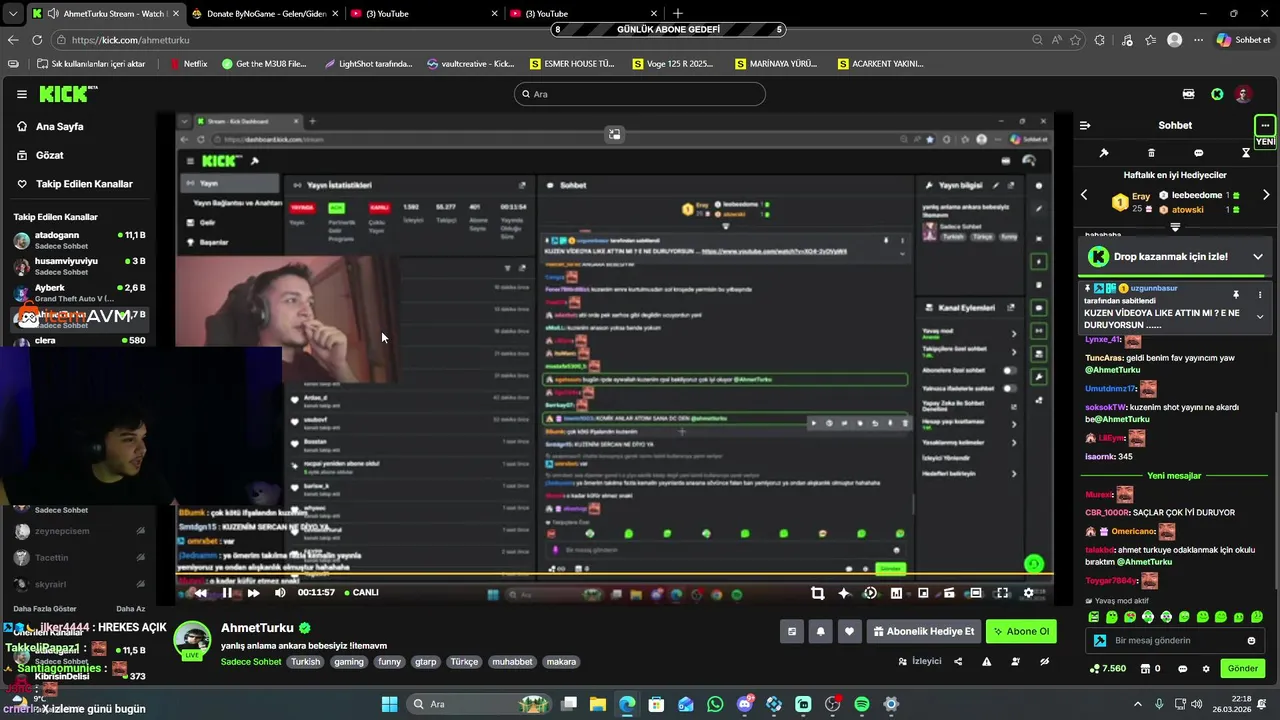Click the shop icon next to 0
The height and width of the screenshot is (720, 1280).
1146,669
